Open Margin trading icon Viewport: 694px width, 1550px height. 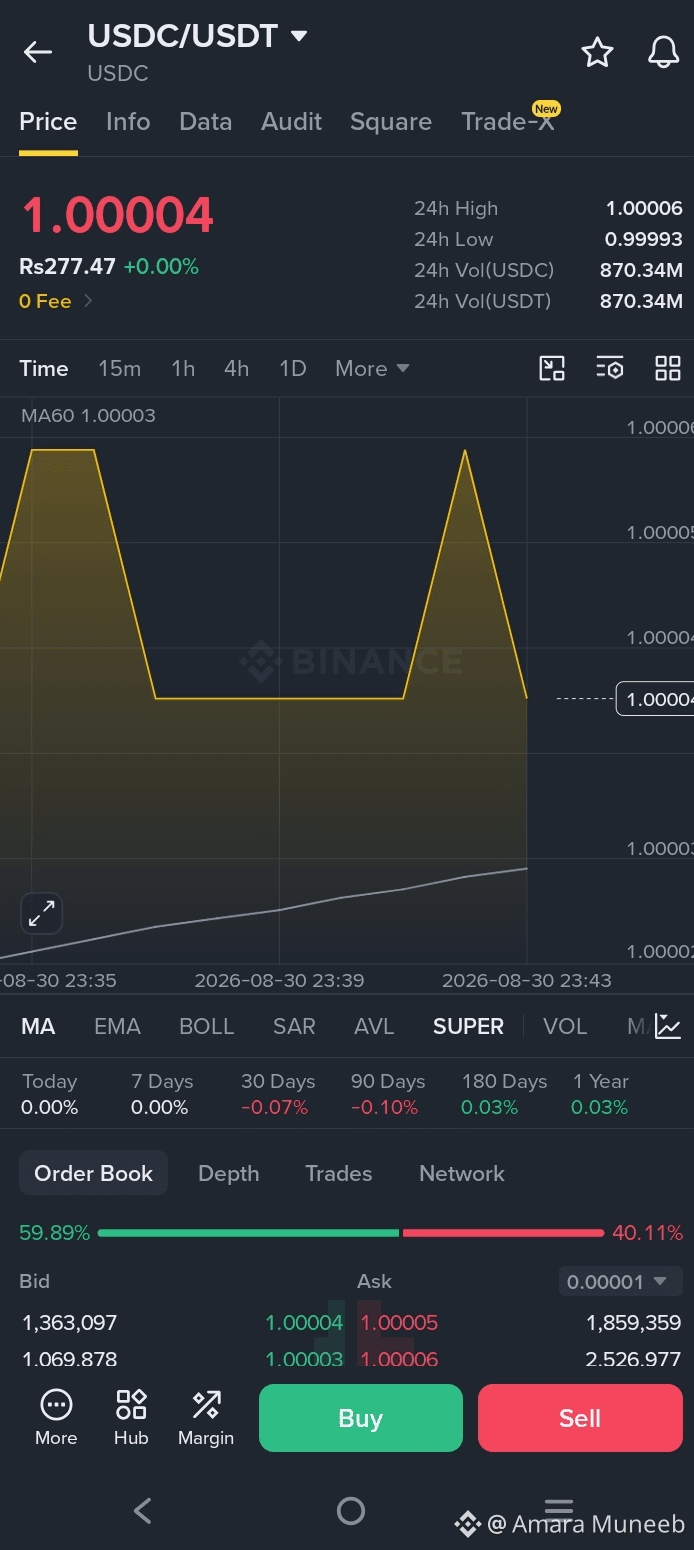(206, 1418)
